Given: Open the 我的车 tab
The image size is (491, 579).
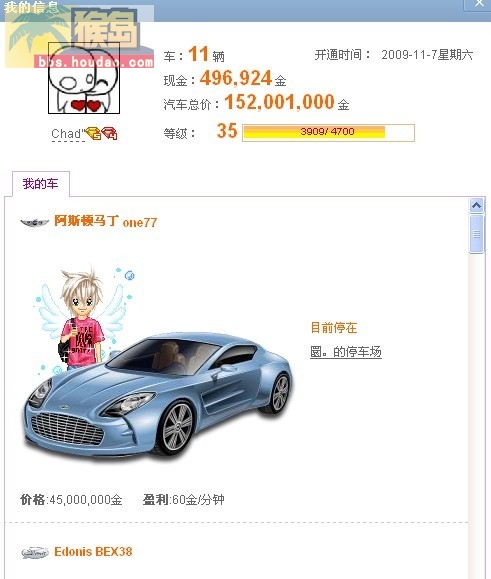Looking at the screenshot, I should [x=41, y=184].
